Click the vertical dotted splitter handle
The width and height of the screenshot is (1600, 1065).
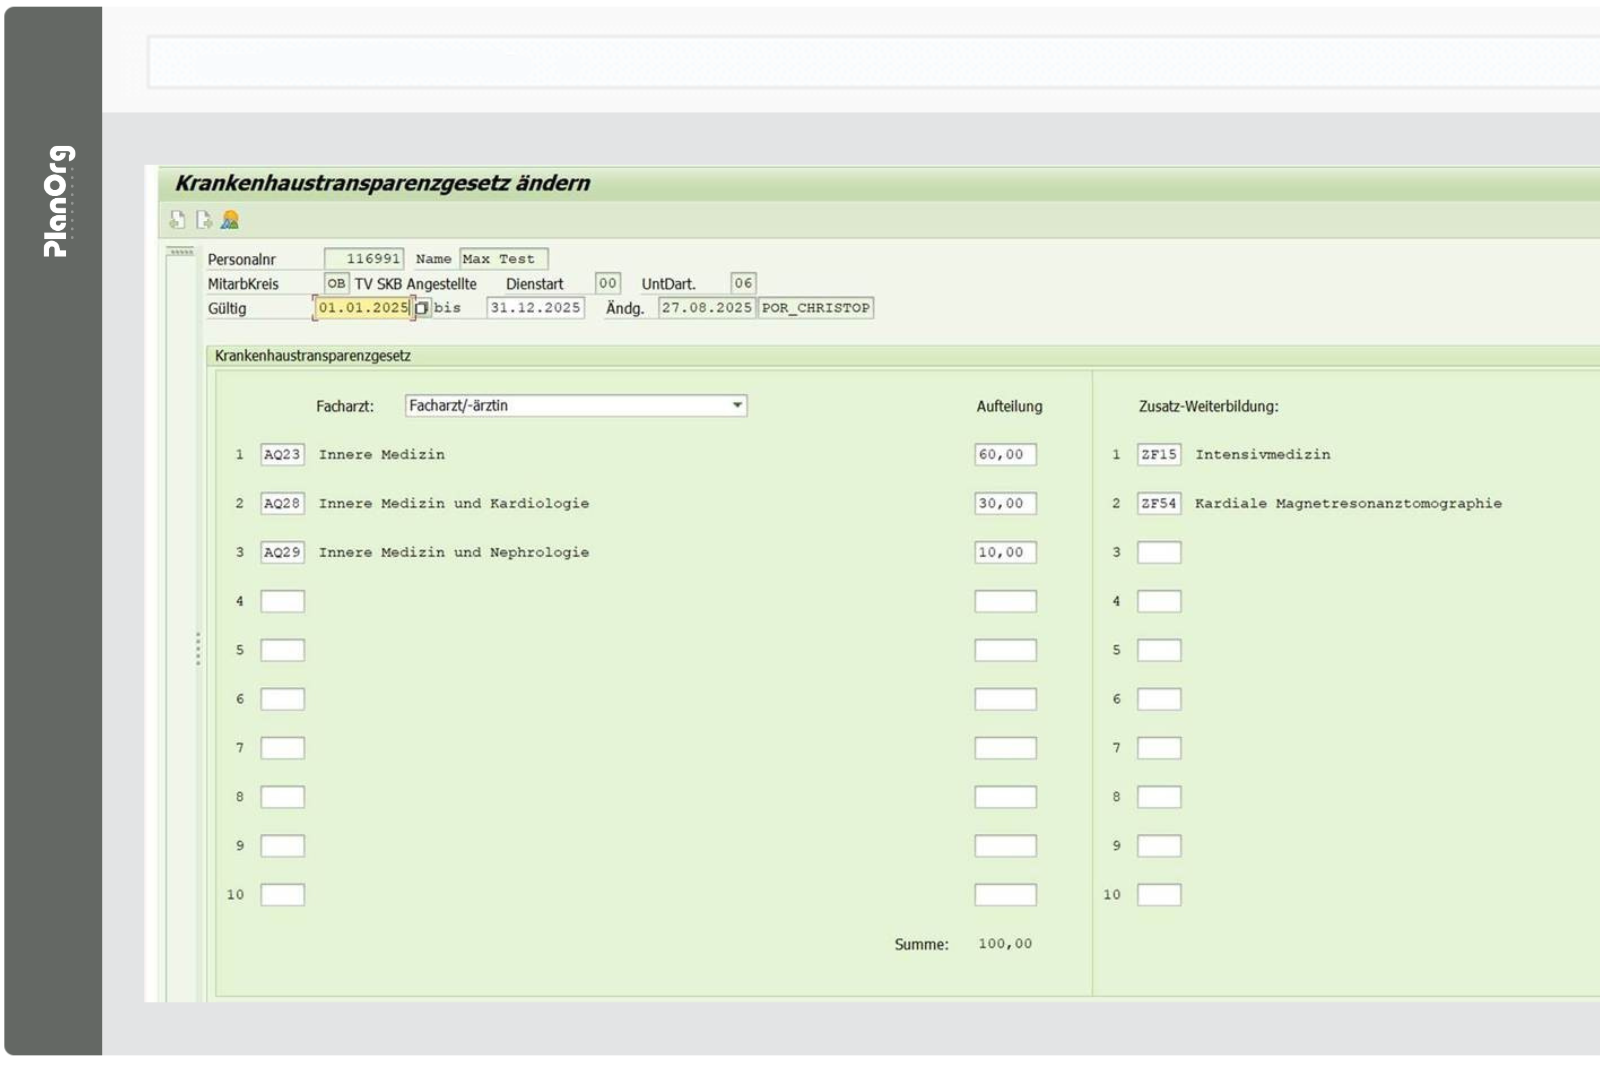click(x=198, y=649)
